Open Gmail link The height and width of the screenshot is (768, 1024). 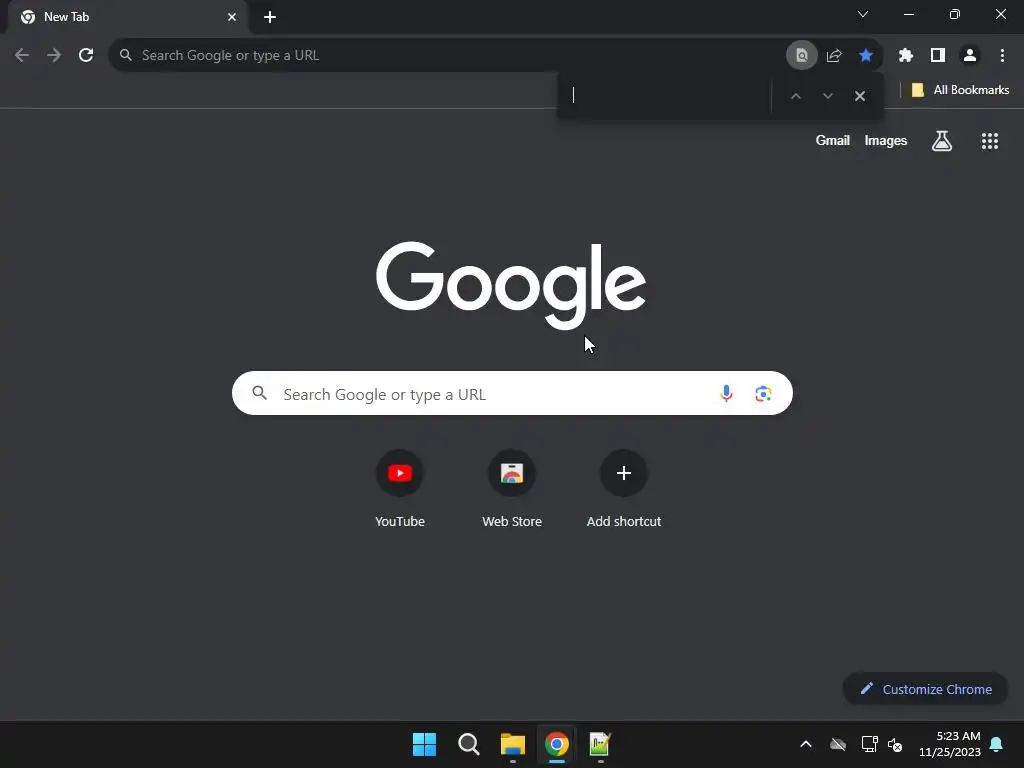coord(833,140)
